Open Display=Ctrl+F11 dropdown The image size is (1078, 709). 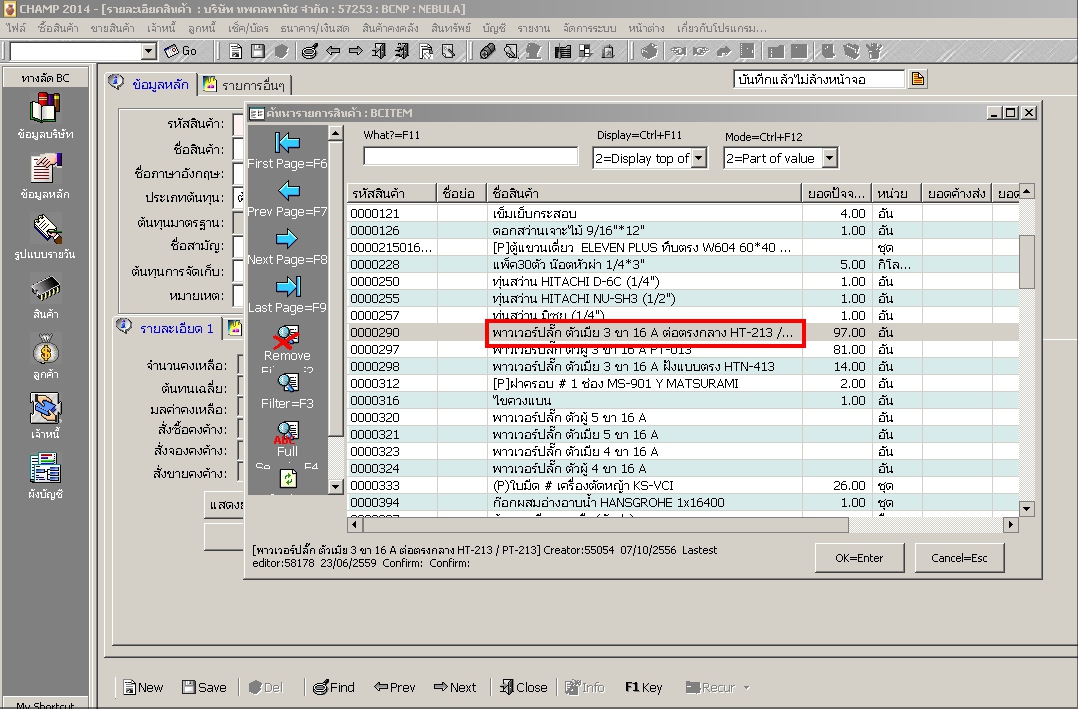pos(698,158)
